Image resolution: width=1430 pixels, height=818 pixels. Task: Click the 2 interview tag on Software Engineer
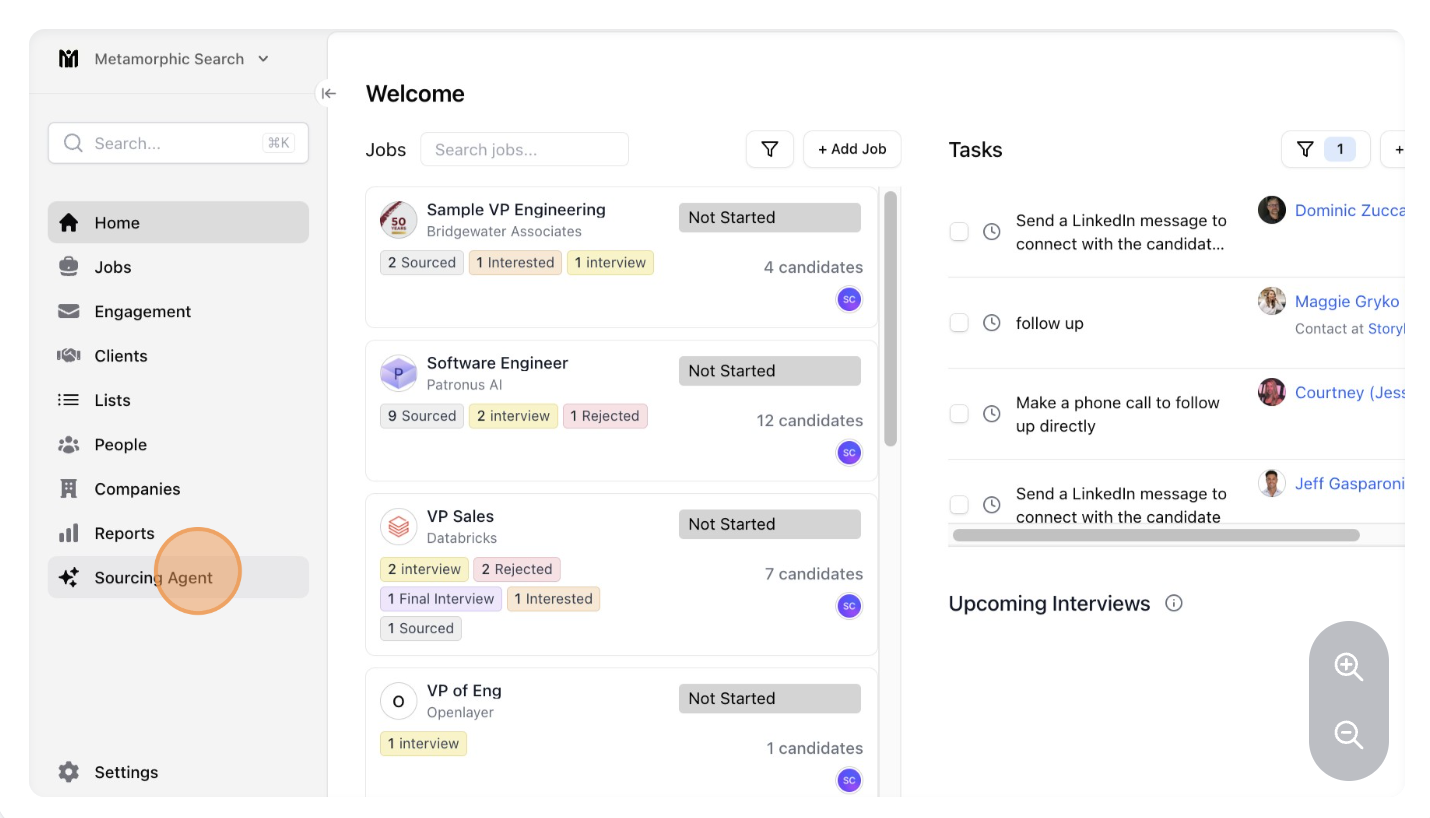513,416
